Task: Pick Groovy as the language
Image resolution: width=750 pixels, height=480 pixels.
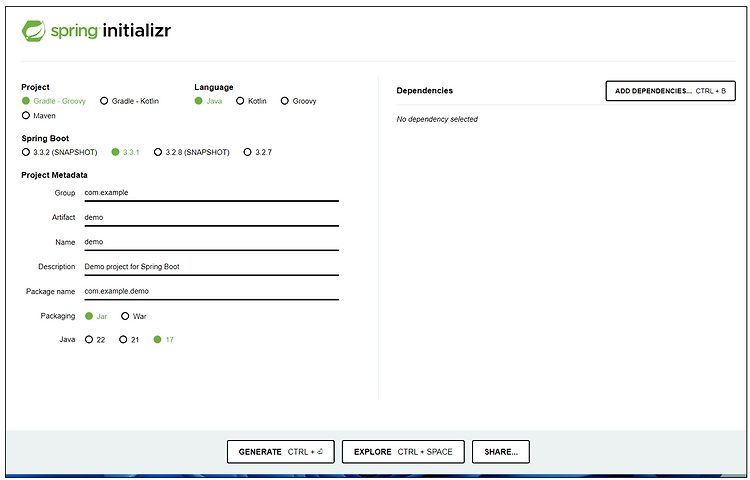Action: coord(298,101)
